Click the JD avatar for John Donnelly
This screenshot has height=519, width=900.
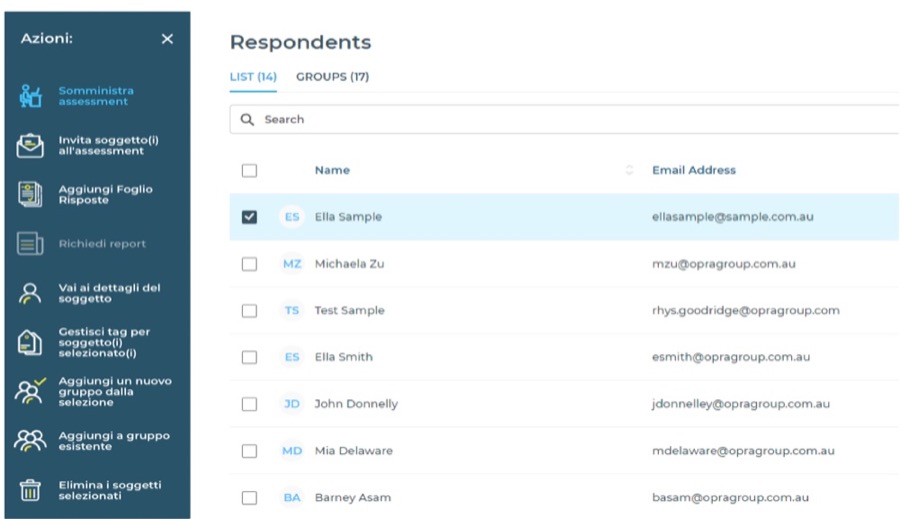point(292,404)
